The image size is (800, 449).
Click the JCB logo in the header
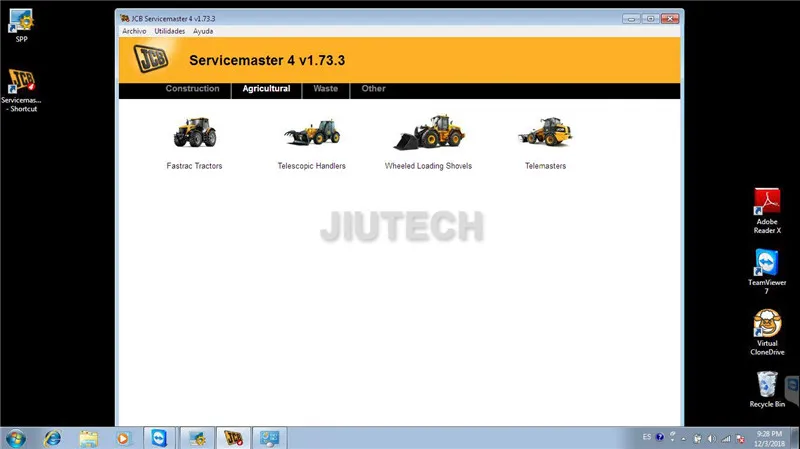[150, 61]
